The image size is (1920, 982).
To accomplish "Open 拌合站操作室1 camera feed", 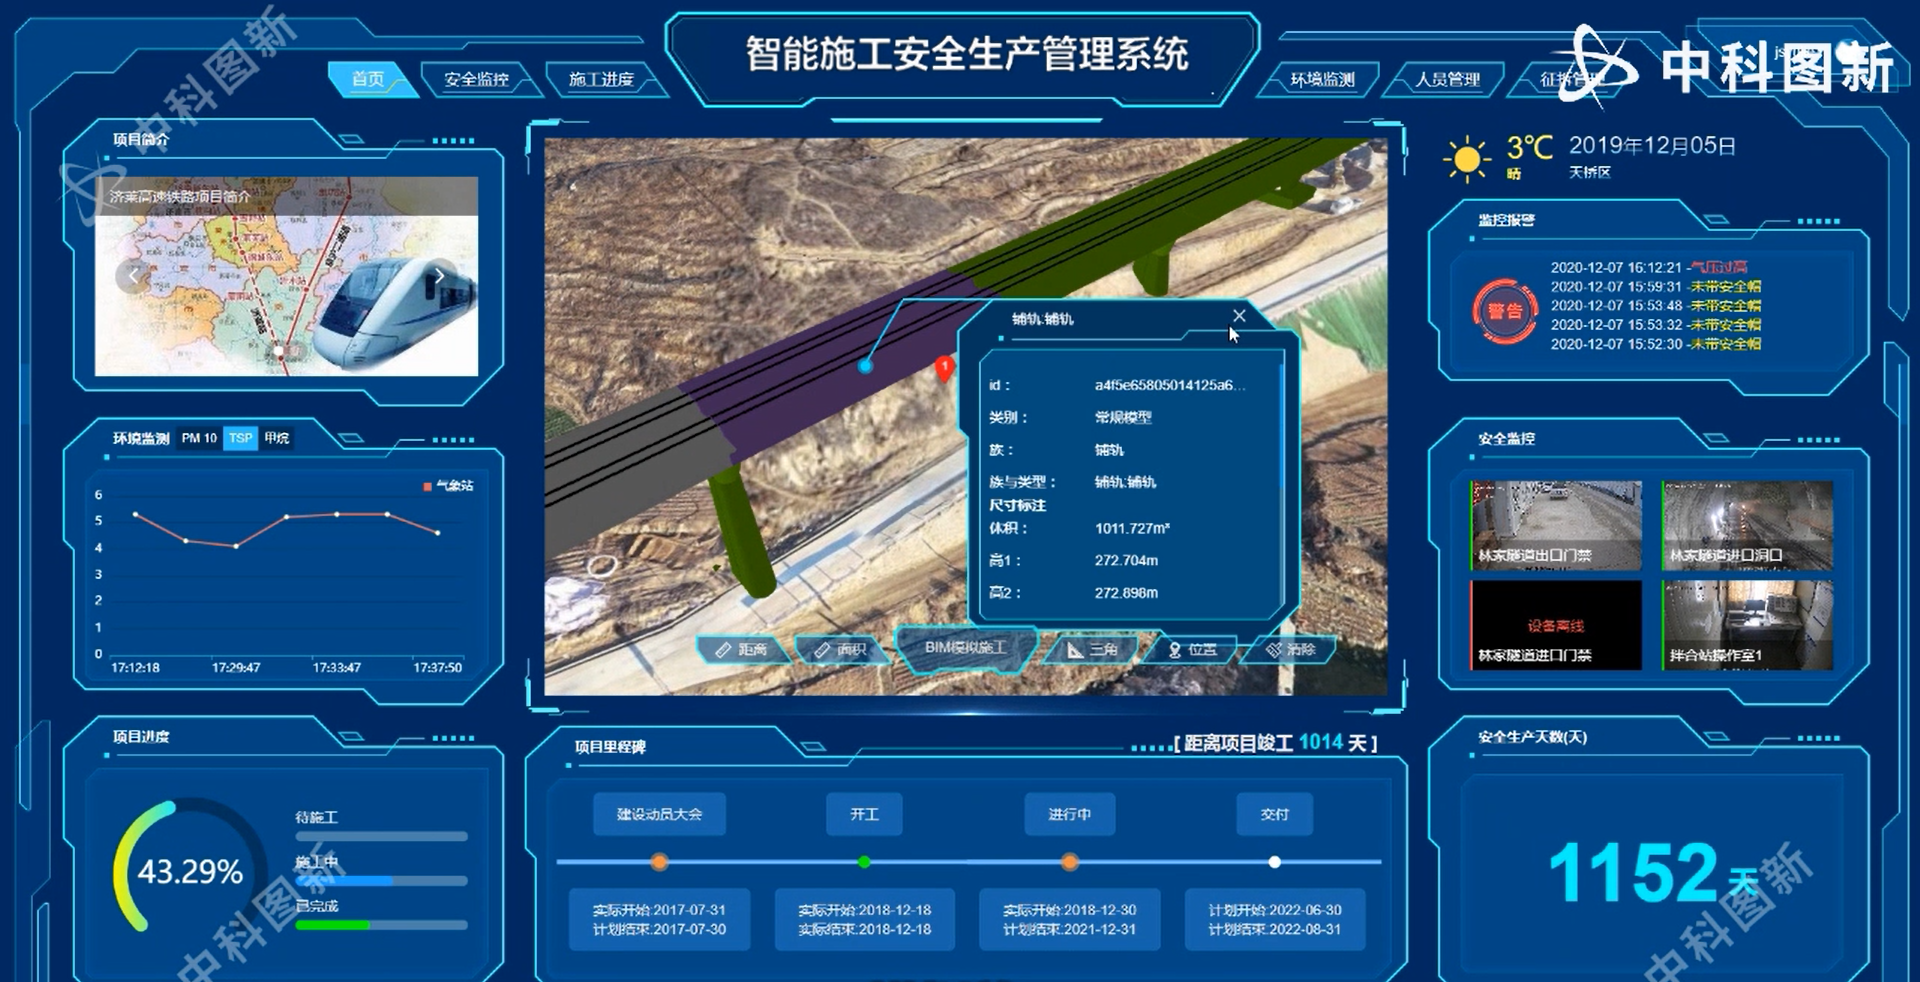I will [x=1747, y=625].
